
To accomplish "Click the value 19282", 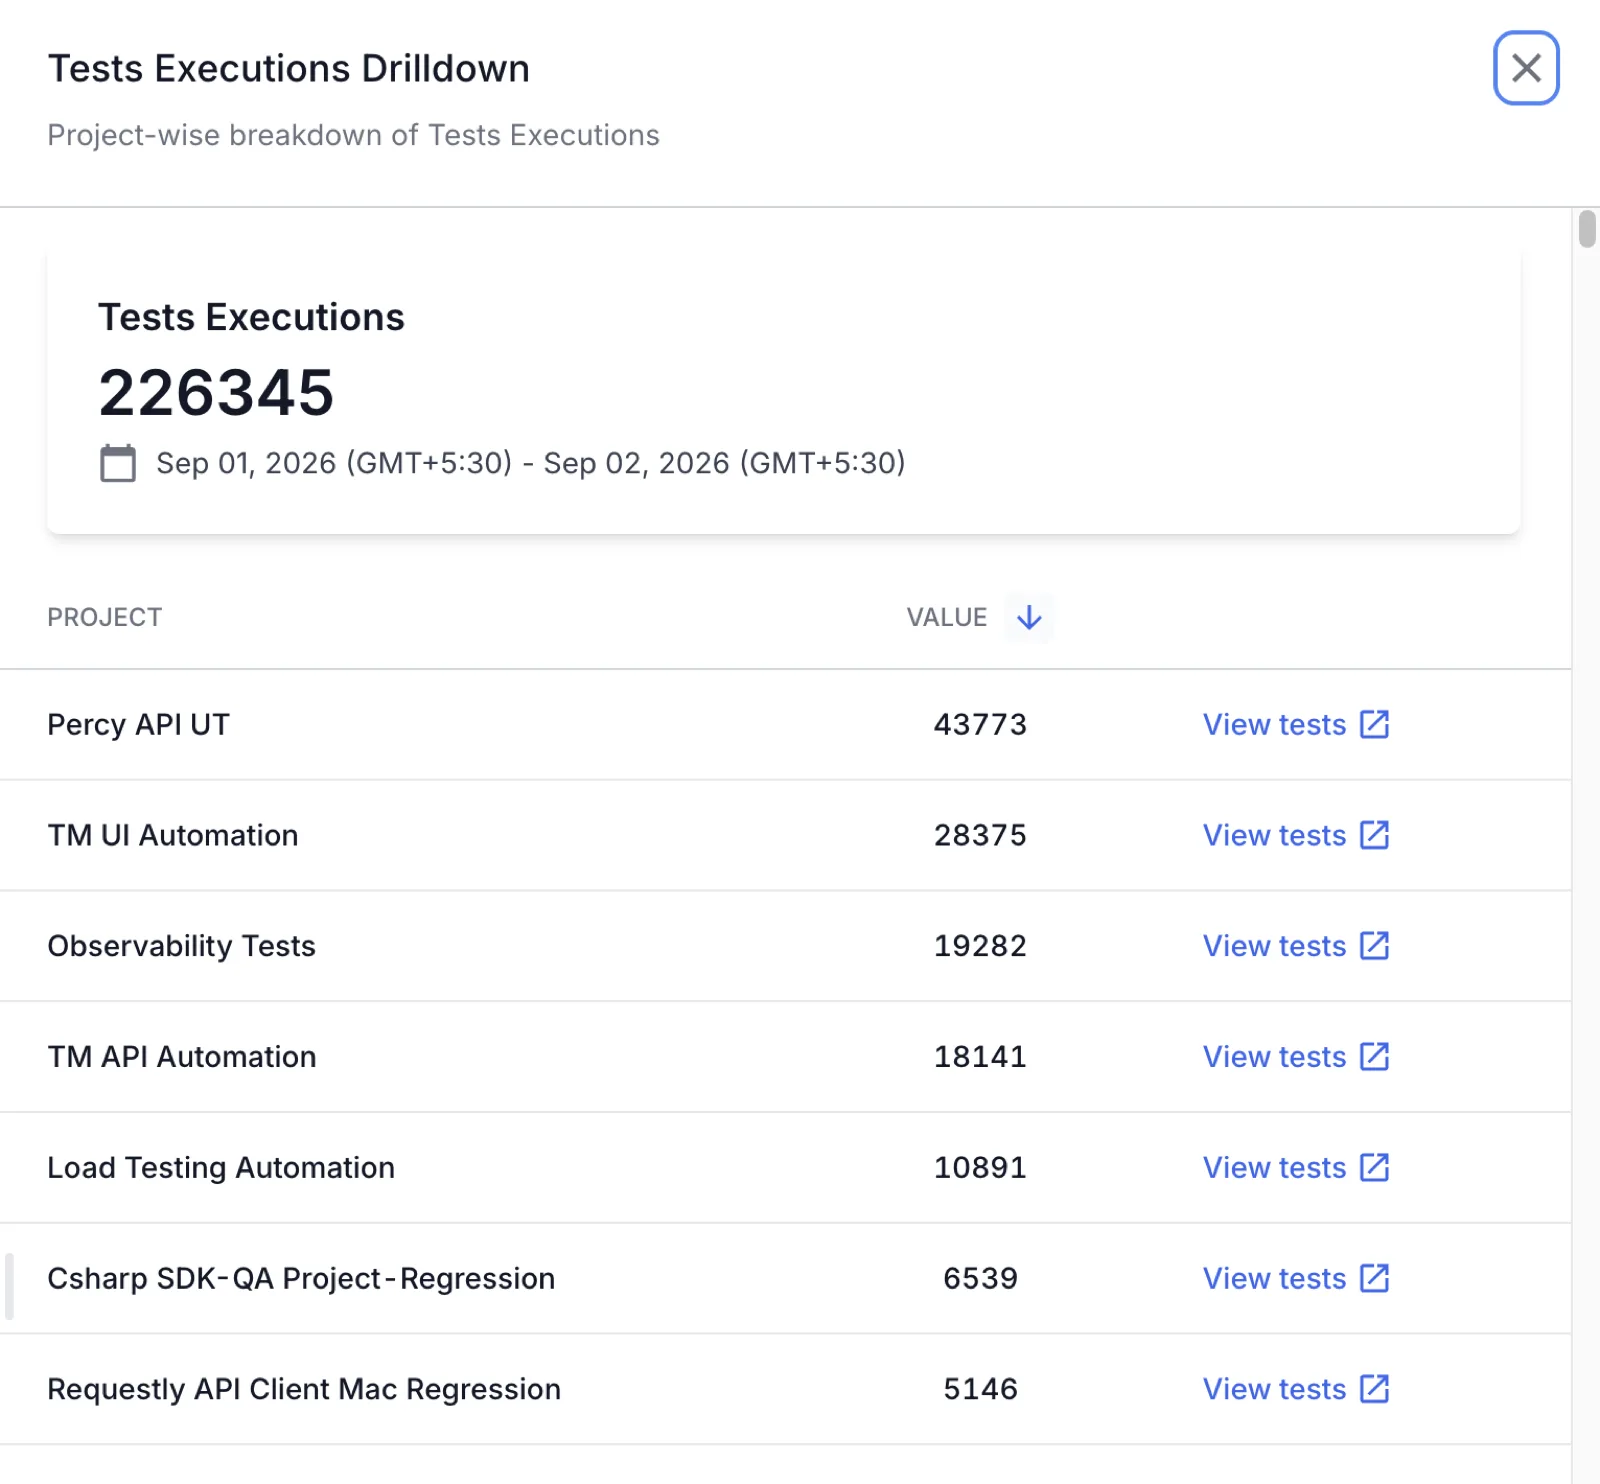I will (980, 946).
